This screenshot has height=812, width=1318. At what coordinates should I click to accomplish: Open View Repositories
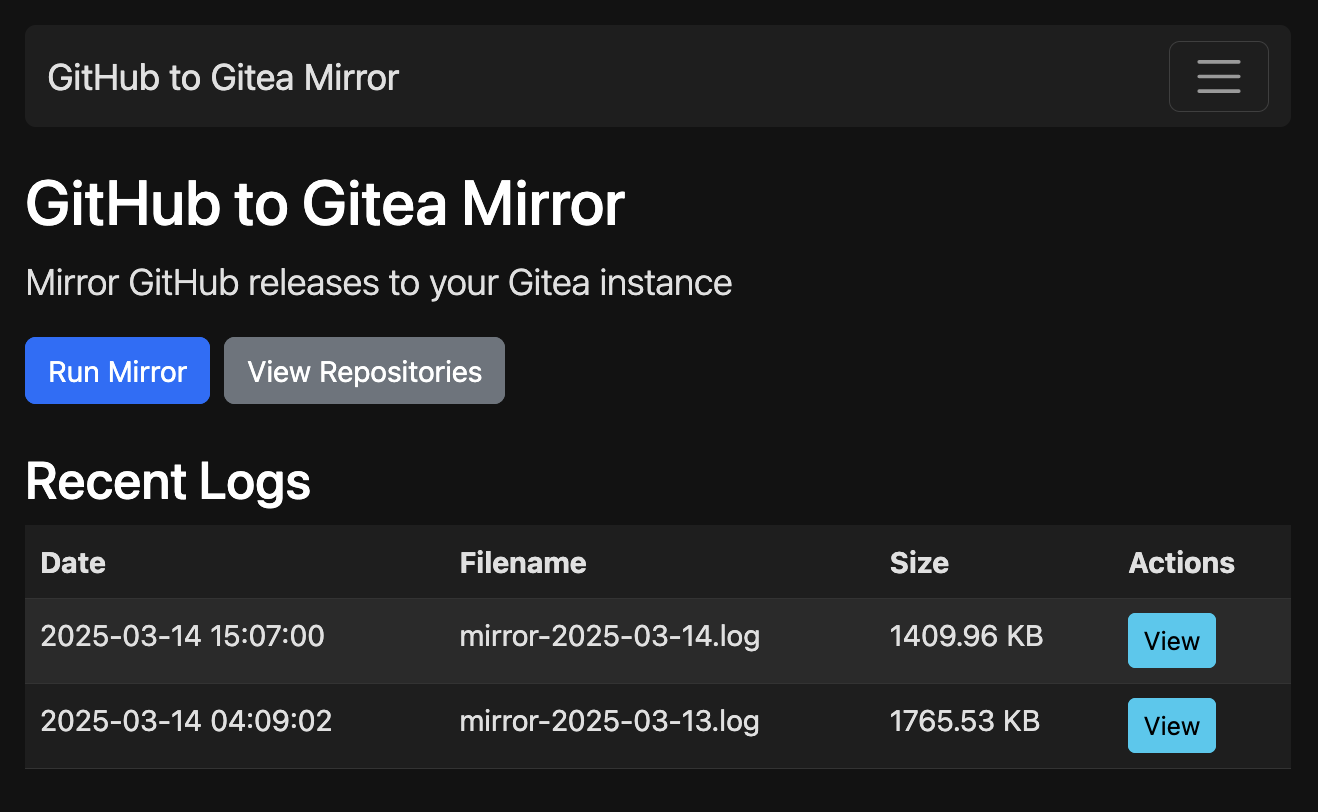click(364, 371)
